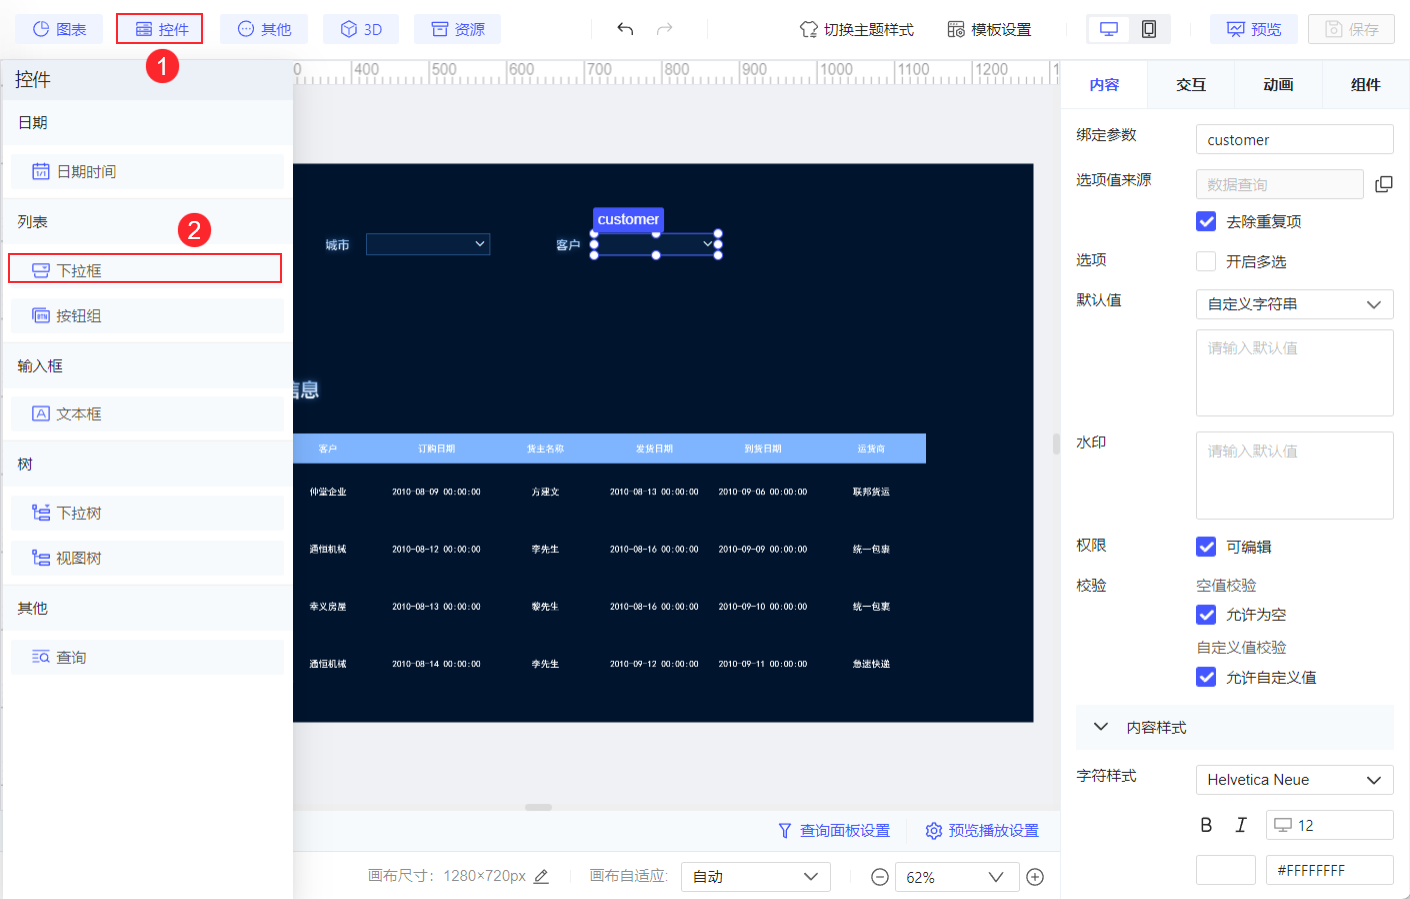Click the 订购日期 table header
1410x899 pixels.
point(437,449)
